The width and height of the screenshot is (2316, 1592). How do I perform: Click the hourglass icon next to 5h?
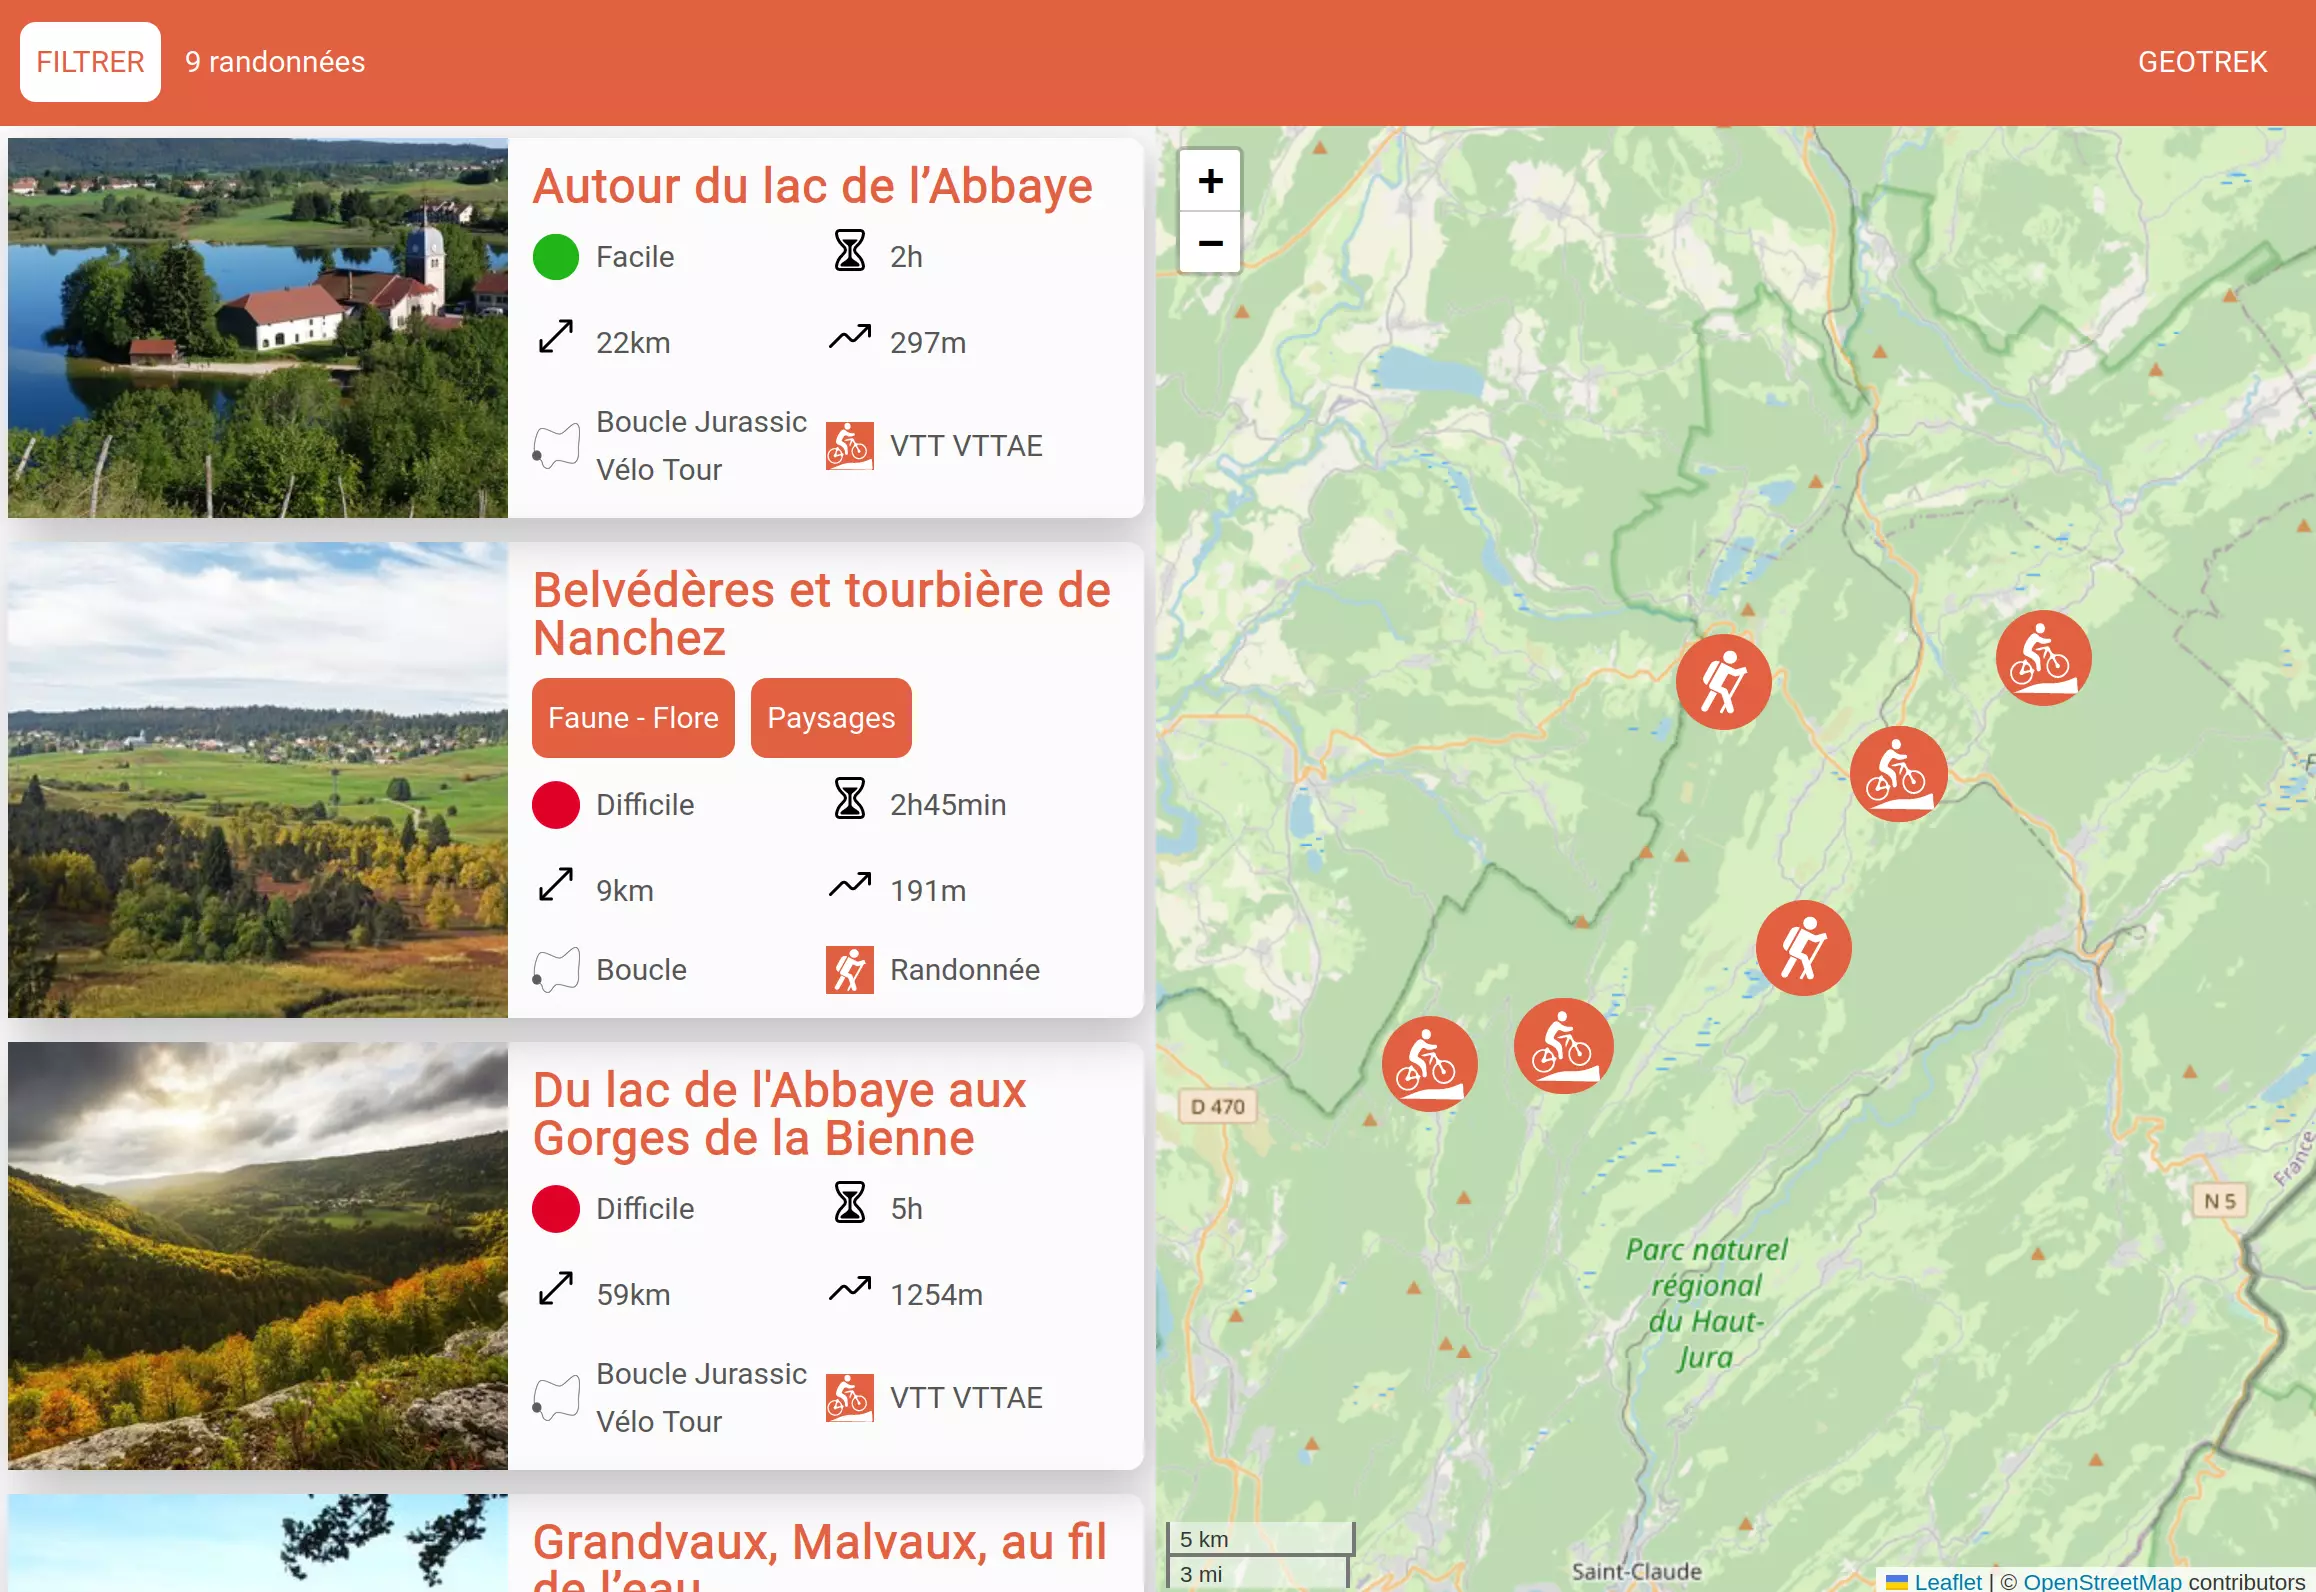(850, 1203)
